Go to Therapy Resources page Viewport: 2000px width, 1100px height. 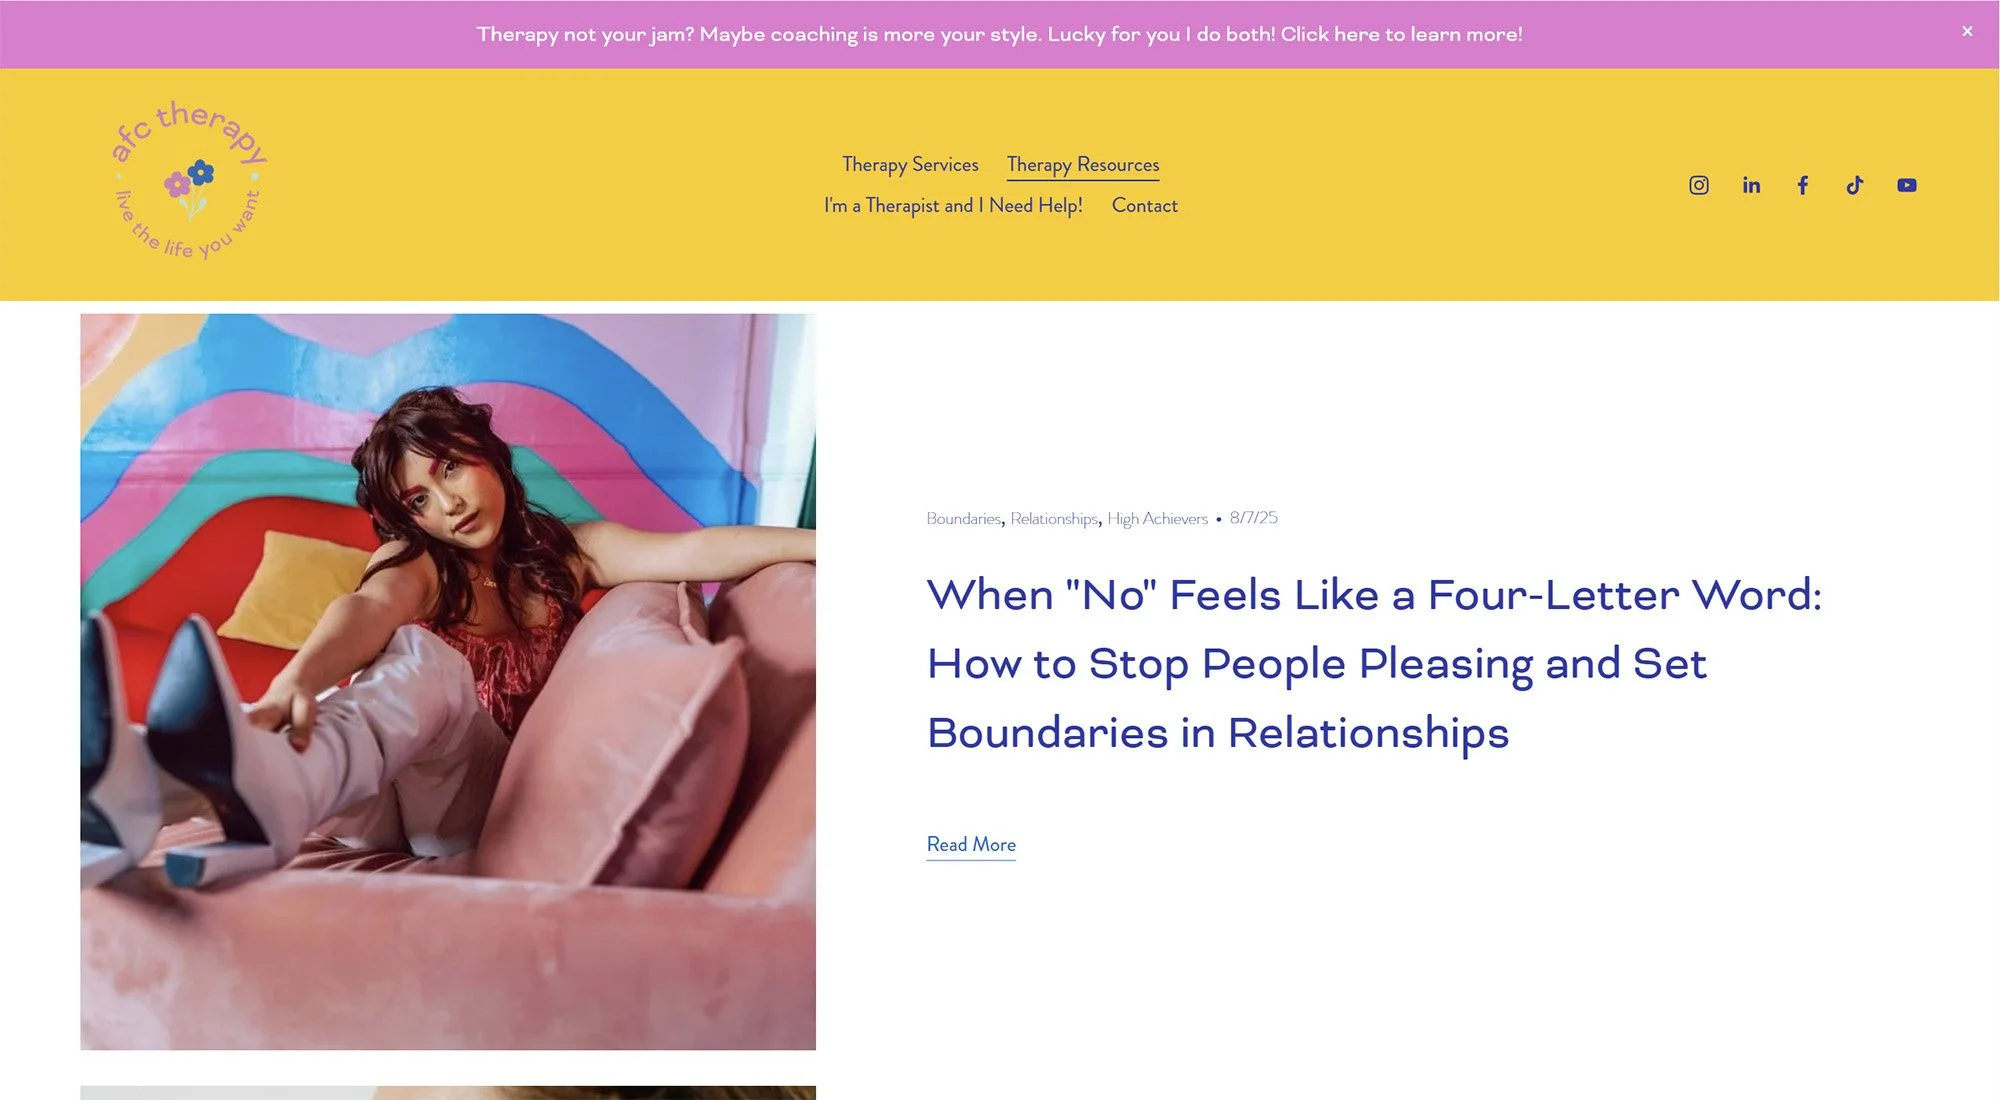pyautogui.click(x=1083, y=165)
